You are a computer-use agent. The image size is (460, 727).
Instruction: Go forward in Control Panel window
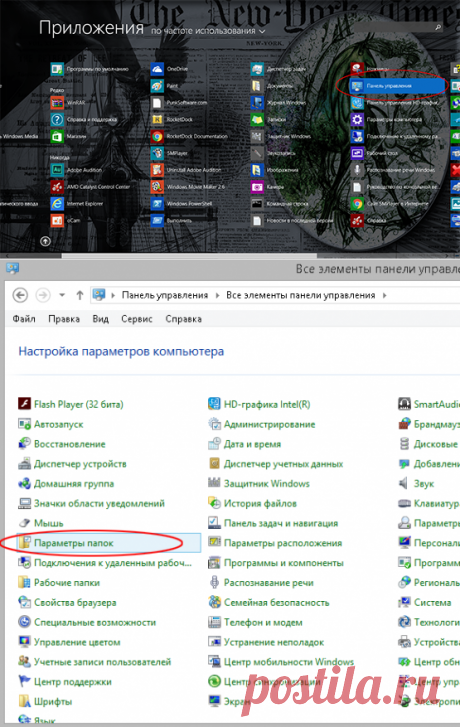coord(43,295)
